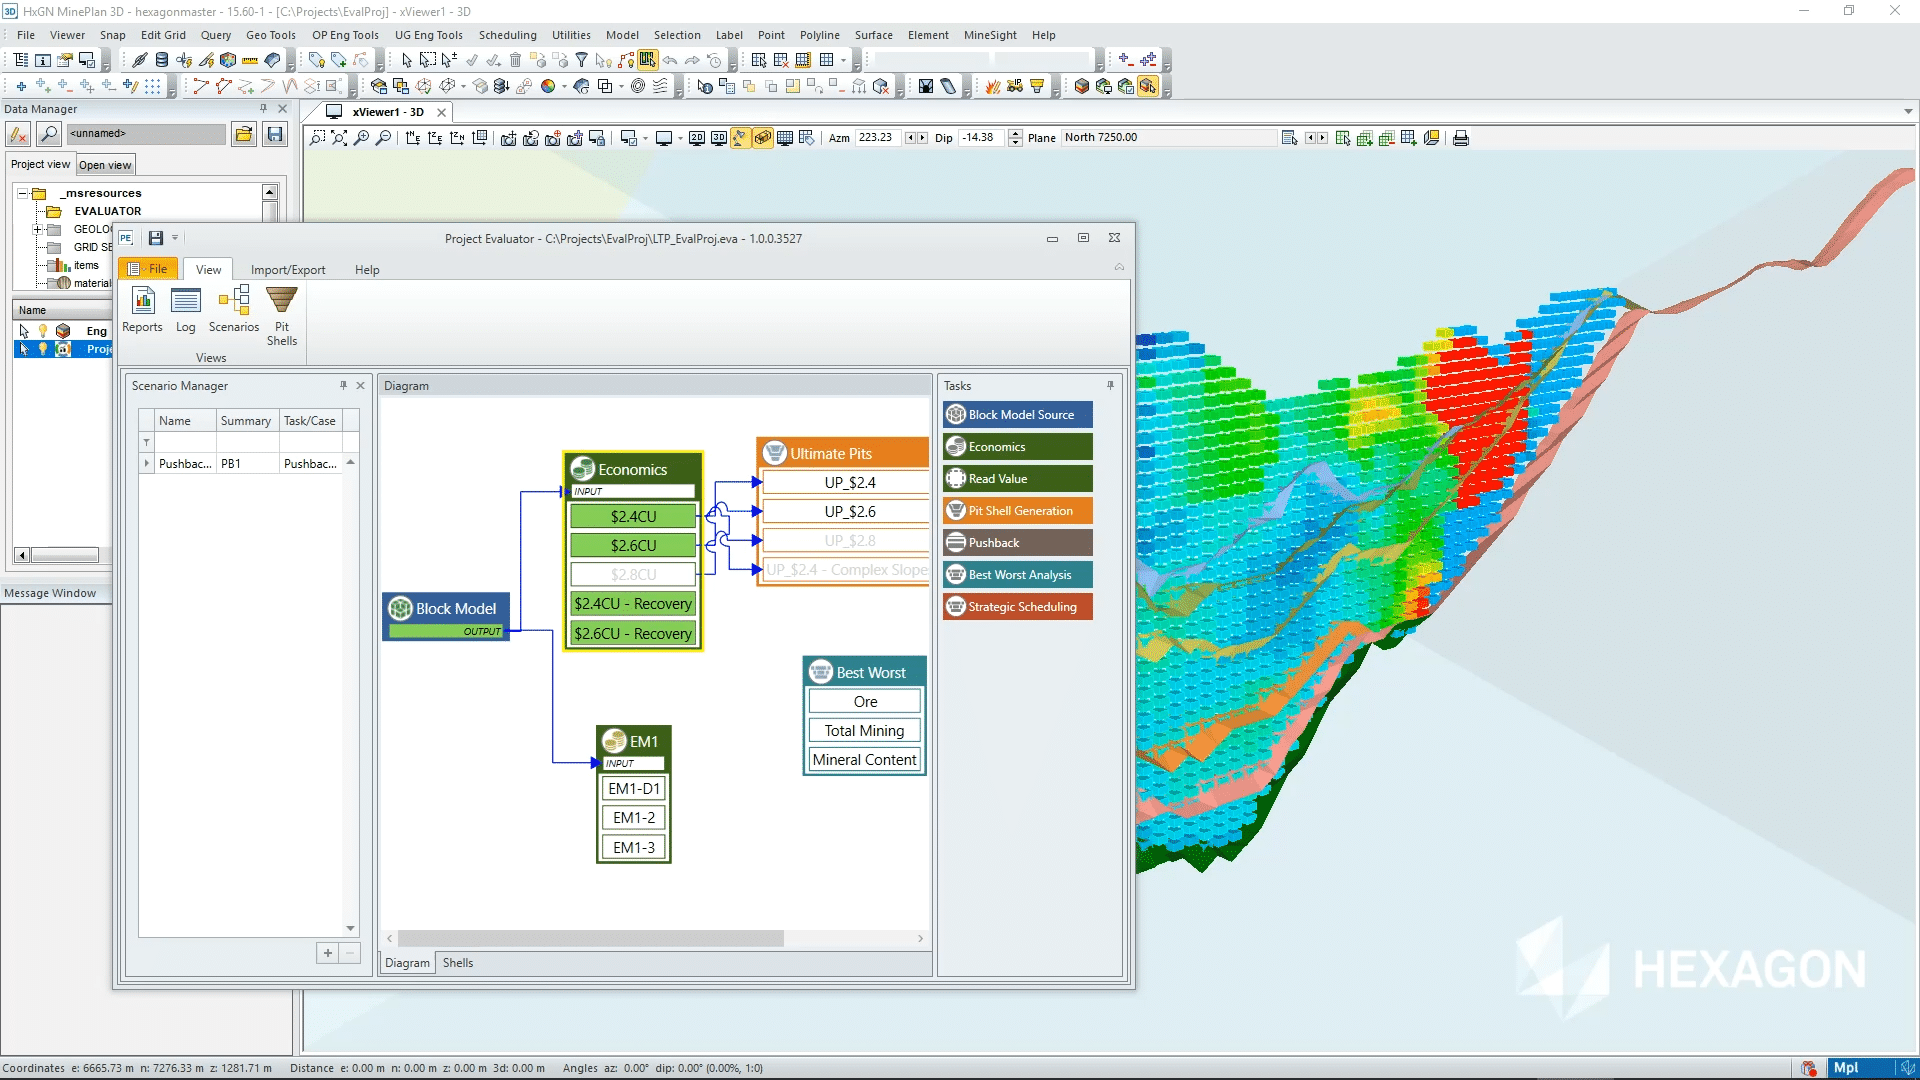
Task: Expand the _msresources project tree node
Action: coord(22,193)
